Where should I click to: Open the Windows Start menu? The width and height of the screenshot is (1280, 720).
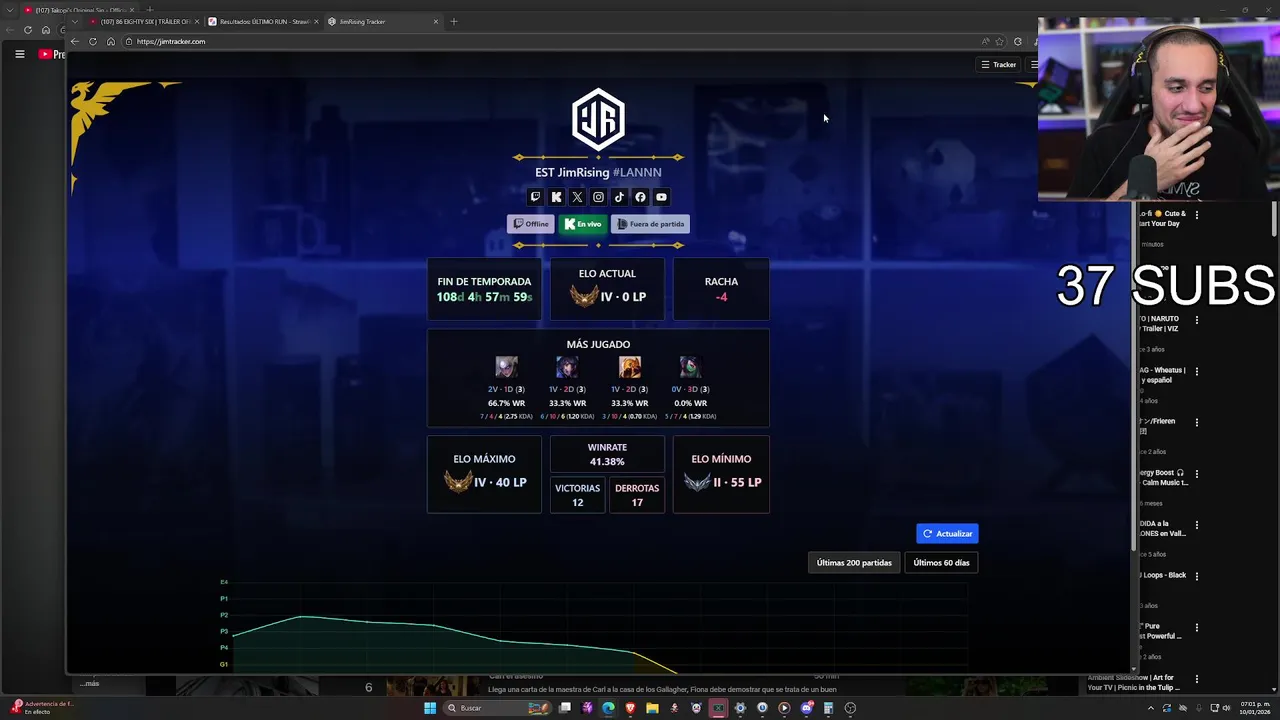(430, 708)
